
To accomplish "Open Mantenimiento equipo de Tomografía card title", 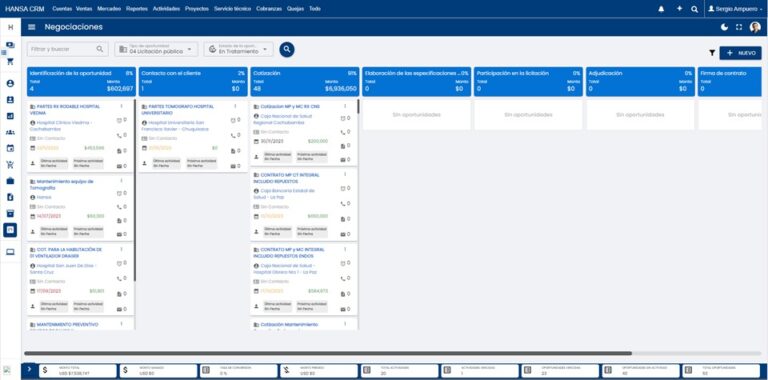I will coord(62,184).
